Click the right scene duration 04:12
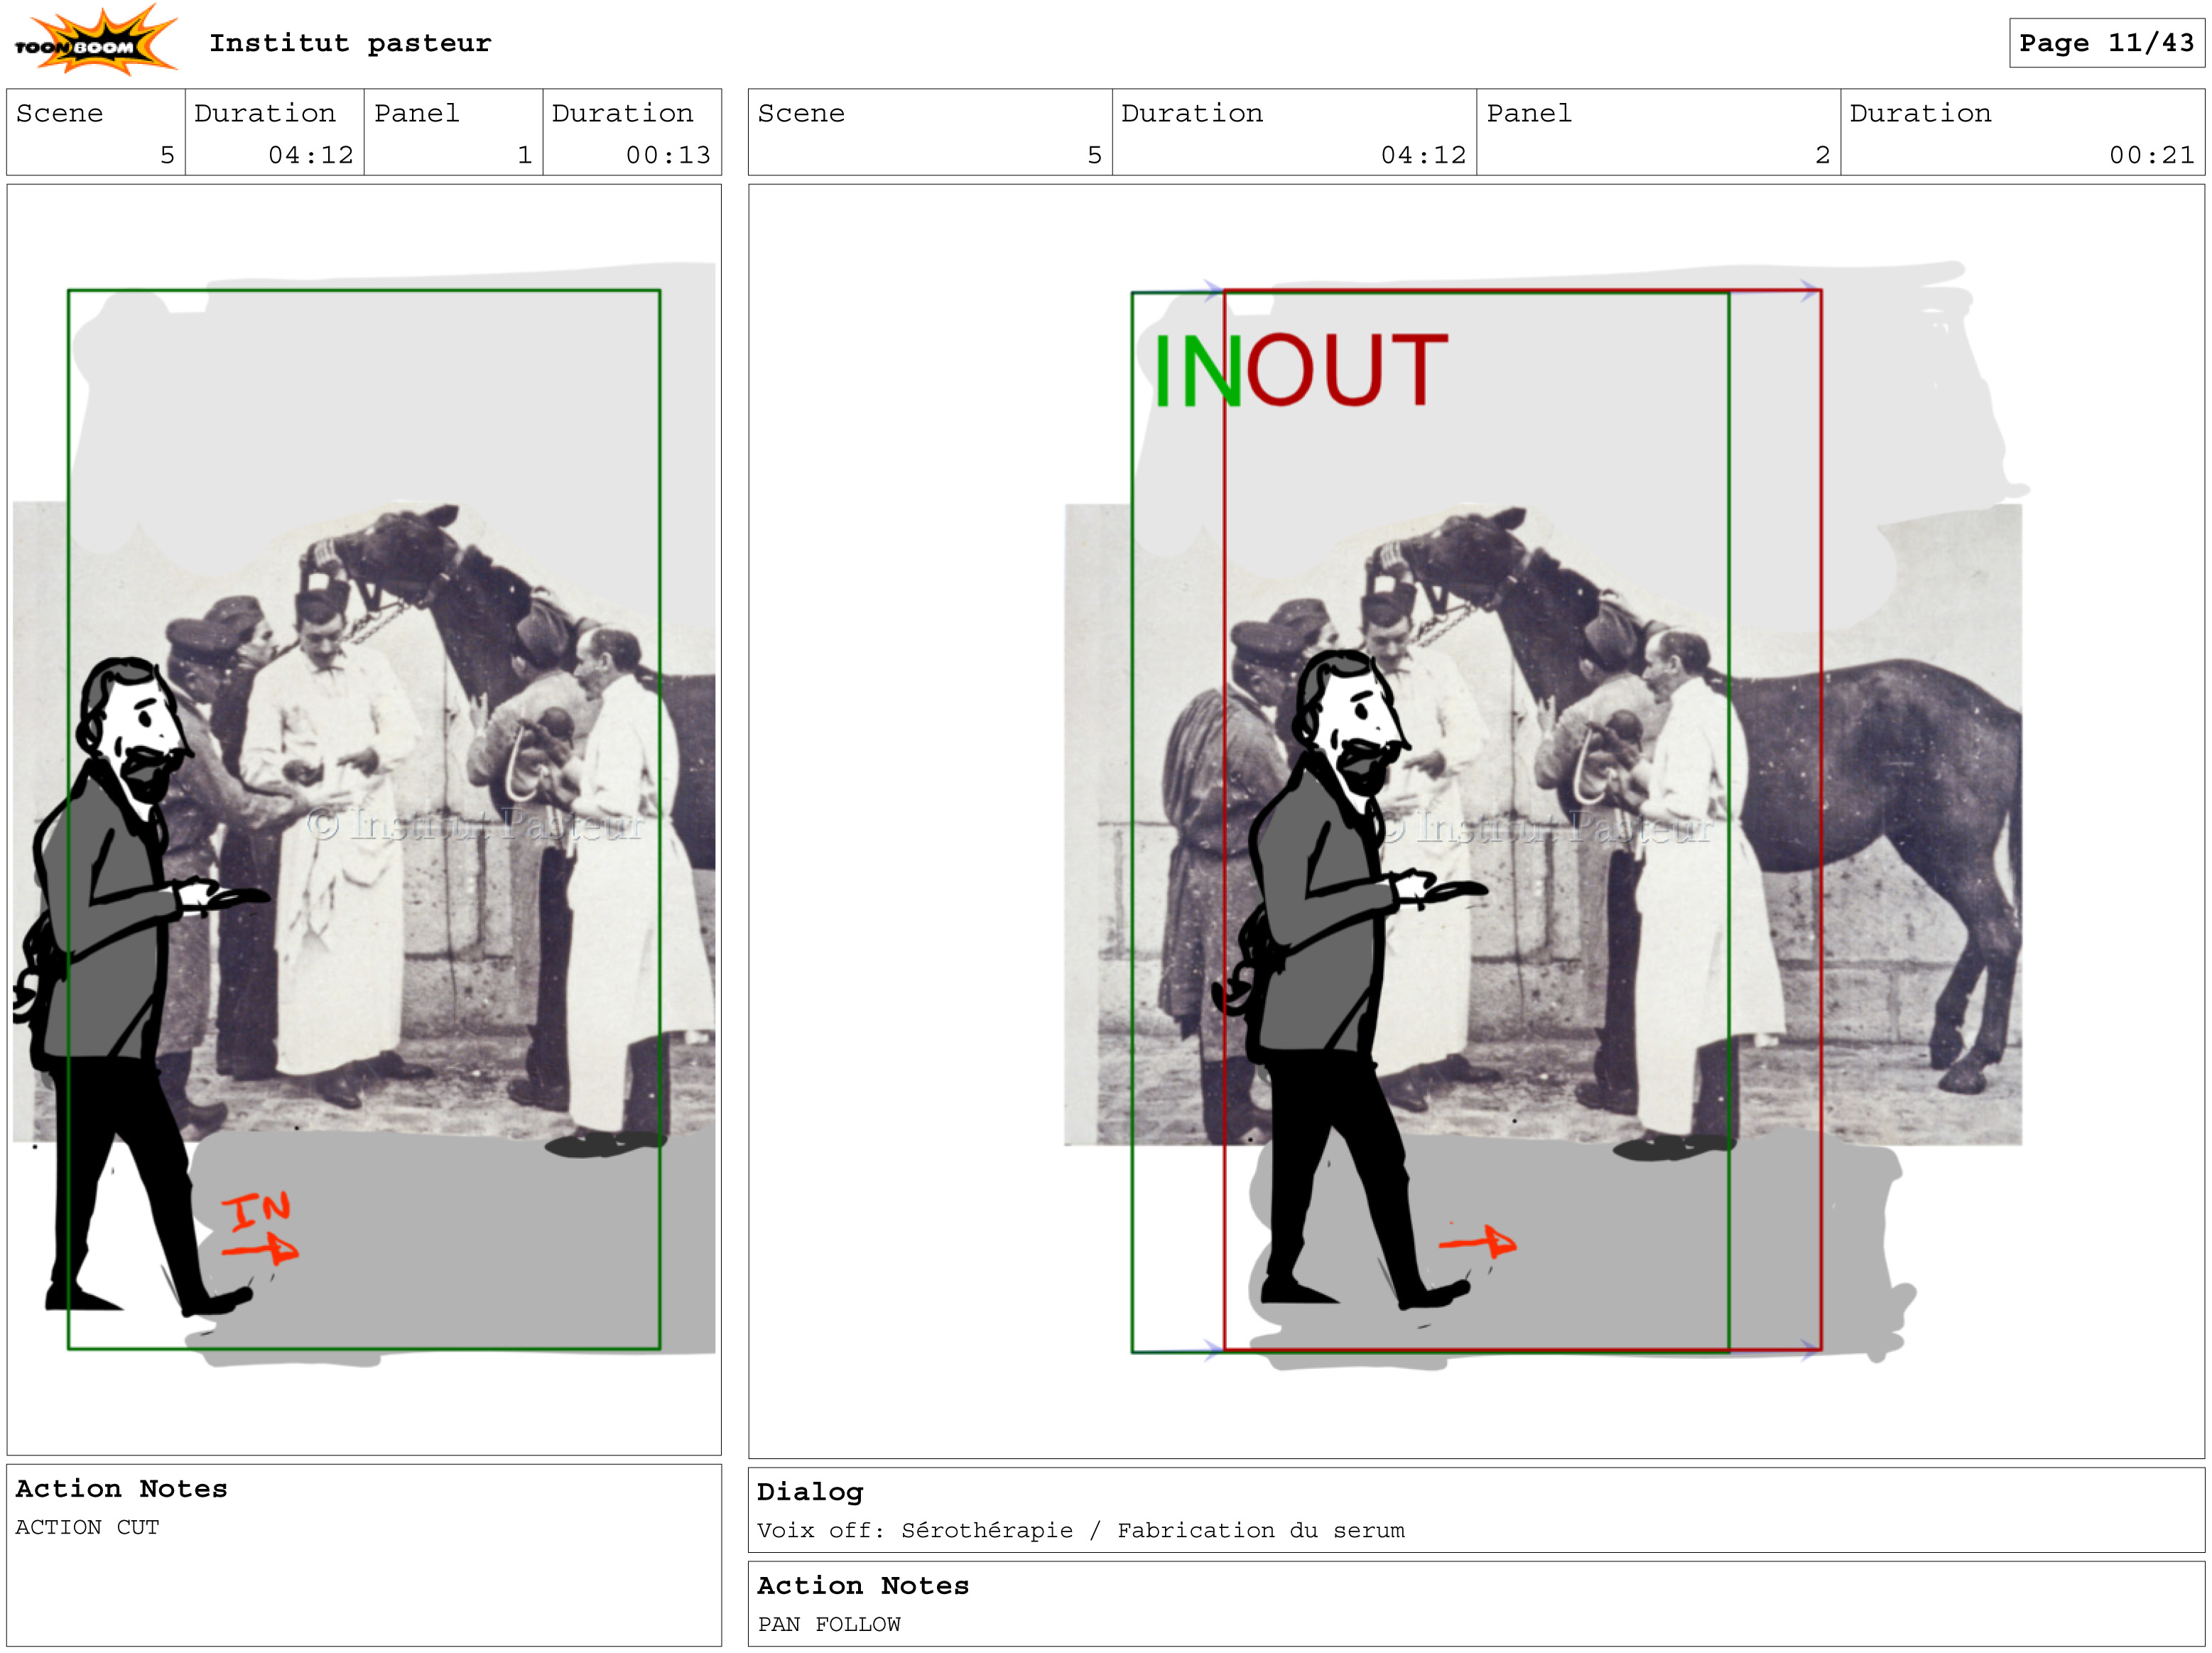 1422,155
